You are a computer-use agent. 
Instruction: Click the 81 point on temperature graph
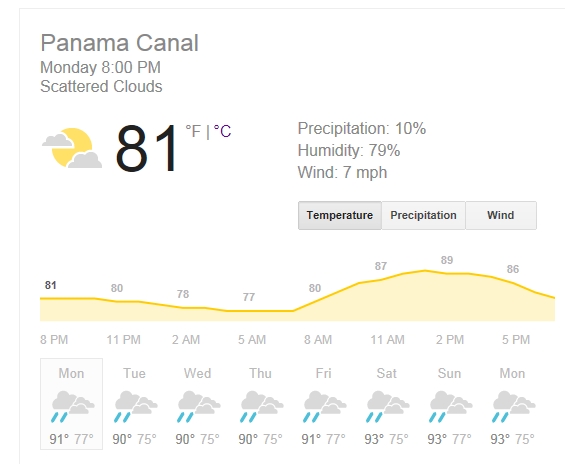coord(50,285)
